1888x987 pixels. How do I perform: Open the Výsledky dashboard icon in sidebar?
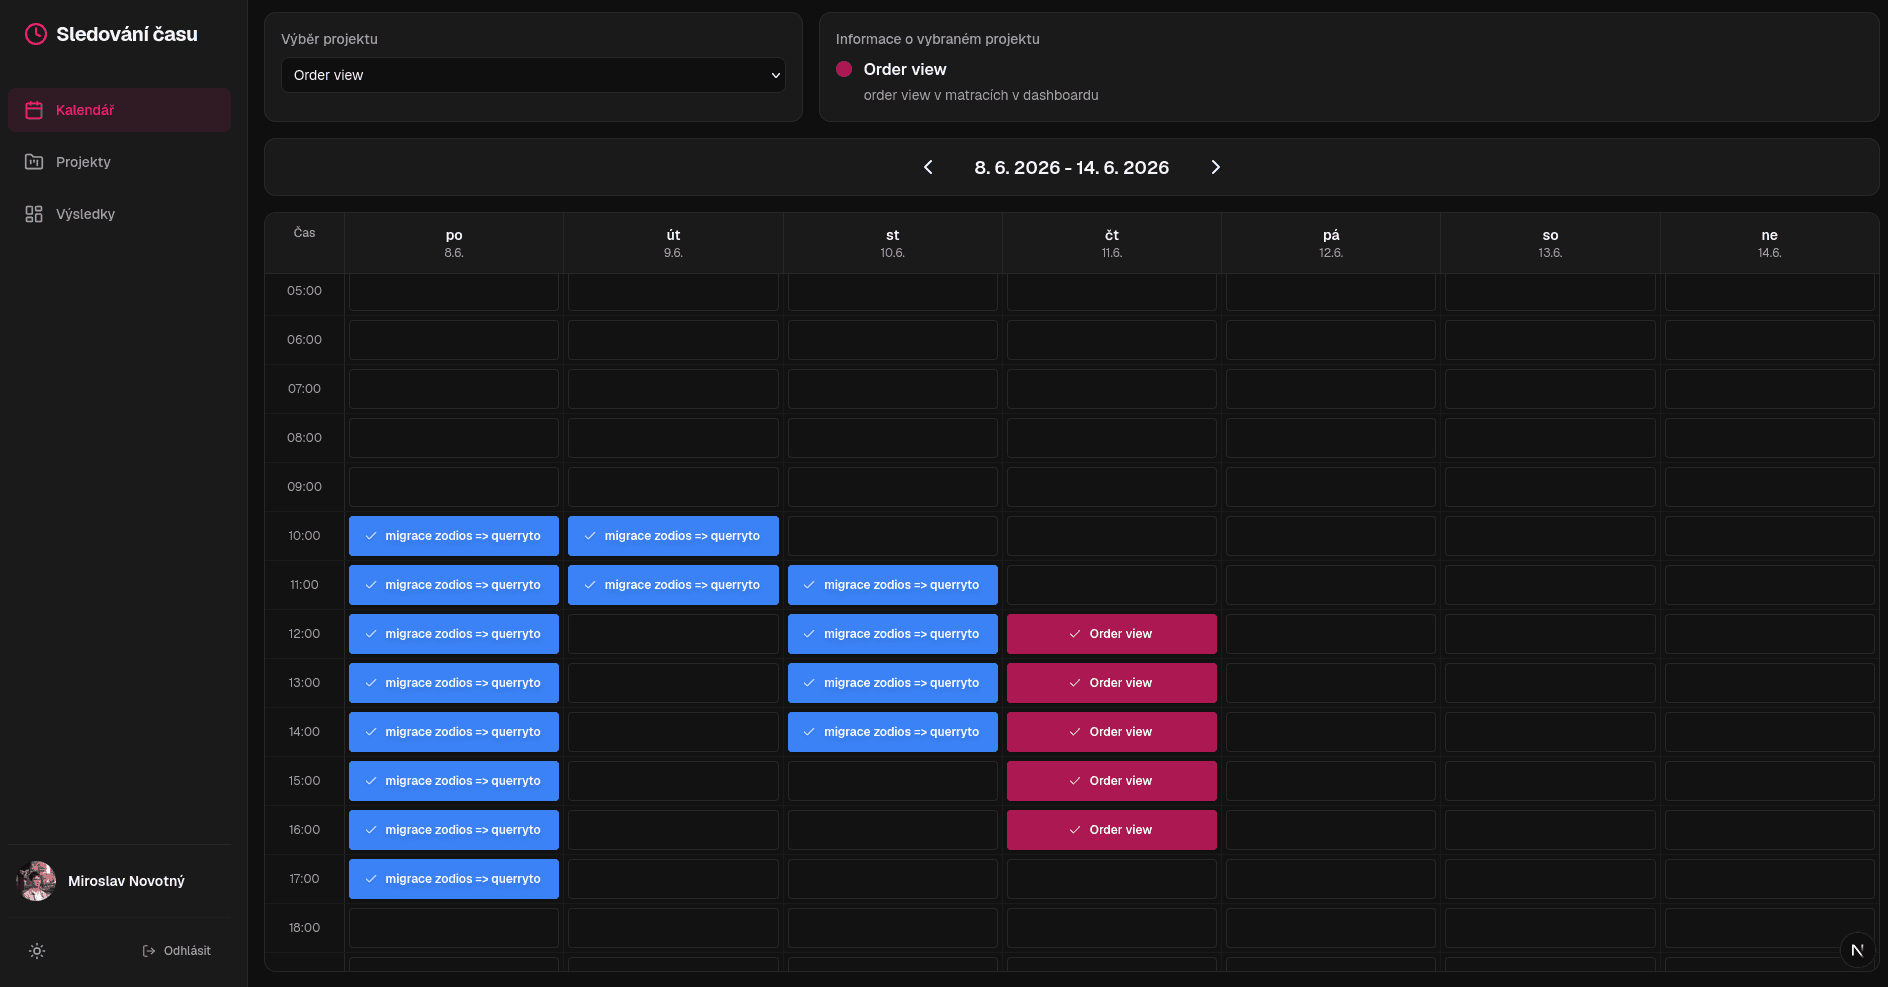point(34,214)
